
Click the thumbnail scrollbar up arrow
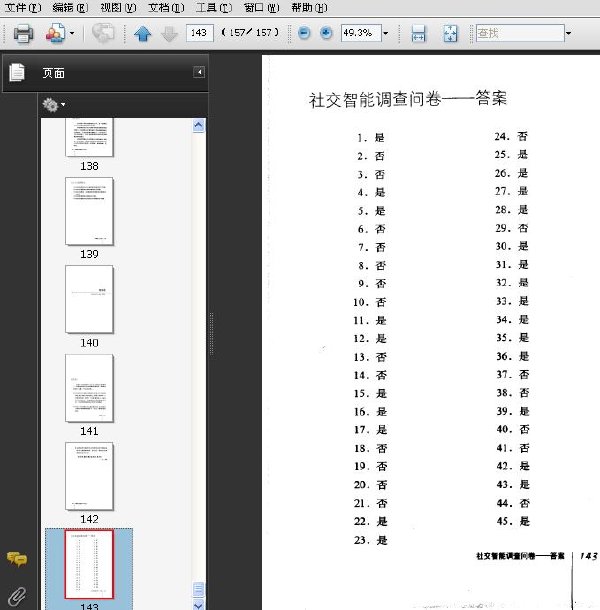pyautogui.click(x=198, y=125)
